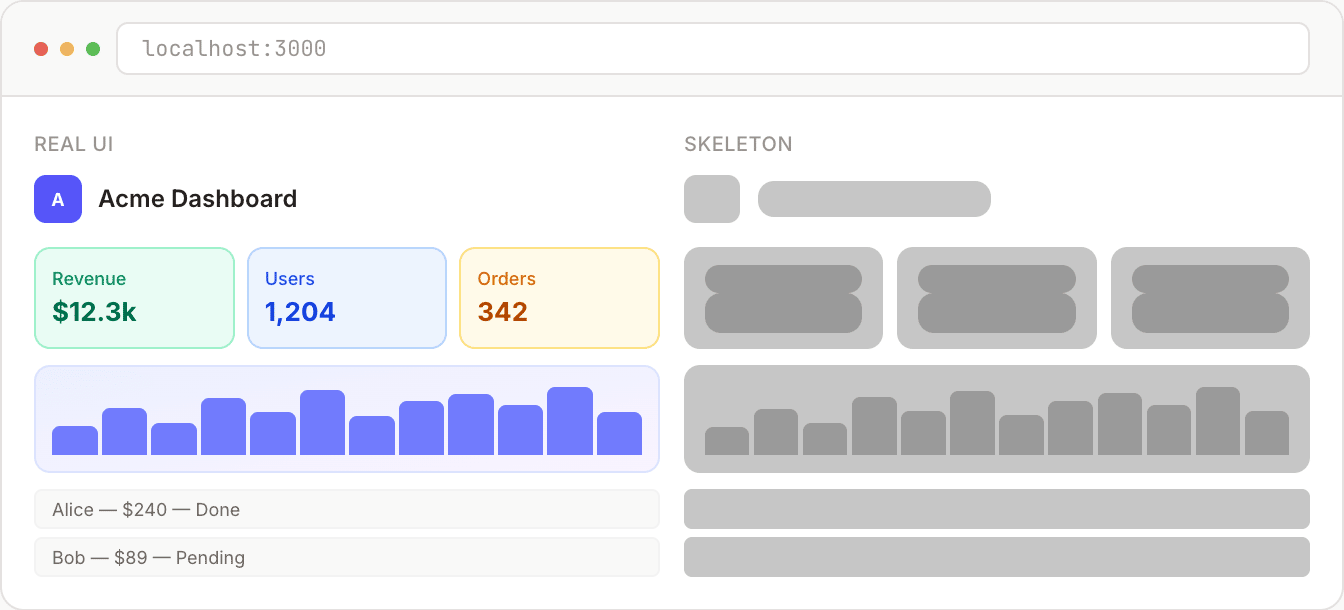This screenshot has height=610, width=1344.
Task: Click the red window close dot
Action: pos(41,49)
